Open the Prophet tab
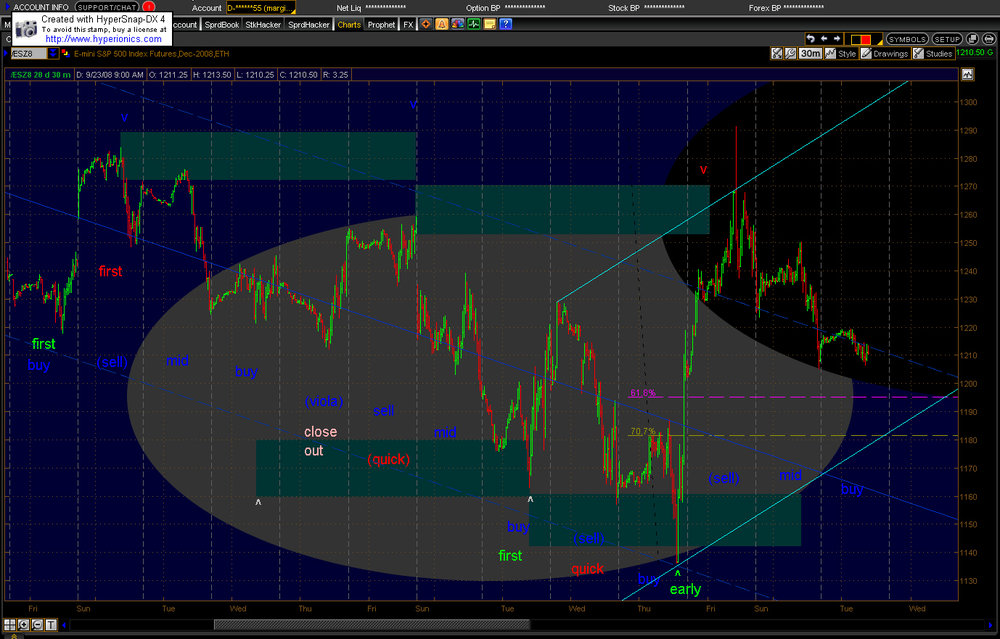 coord(381,25)
